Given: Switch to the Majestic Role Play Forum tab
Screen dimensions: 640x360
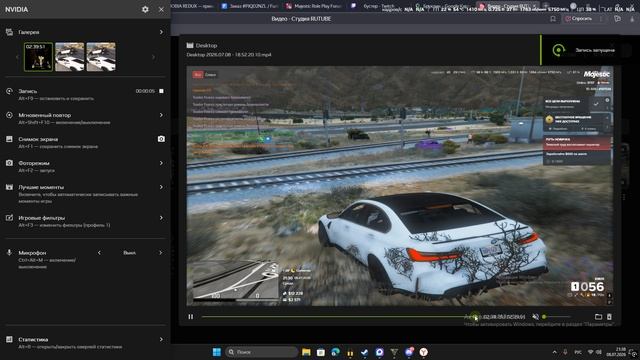Looking at the screenshot, I should [x=313, y=6].
